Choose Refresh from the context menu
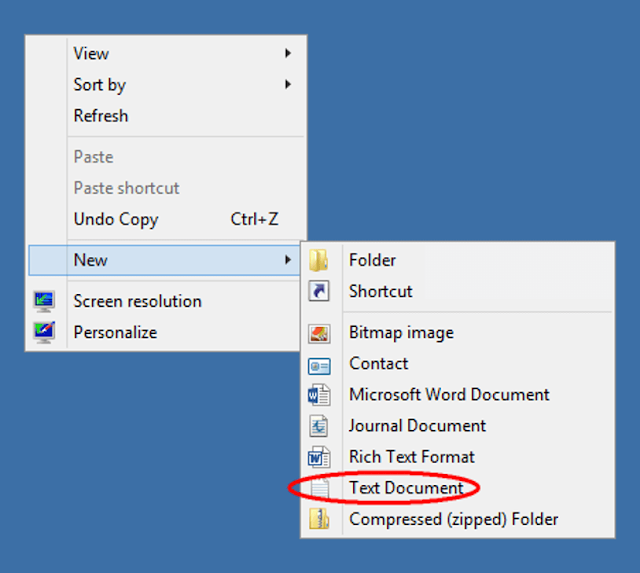 click(166, 116)
